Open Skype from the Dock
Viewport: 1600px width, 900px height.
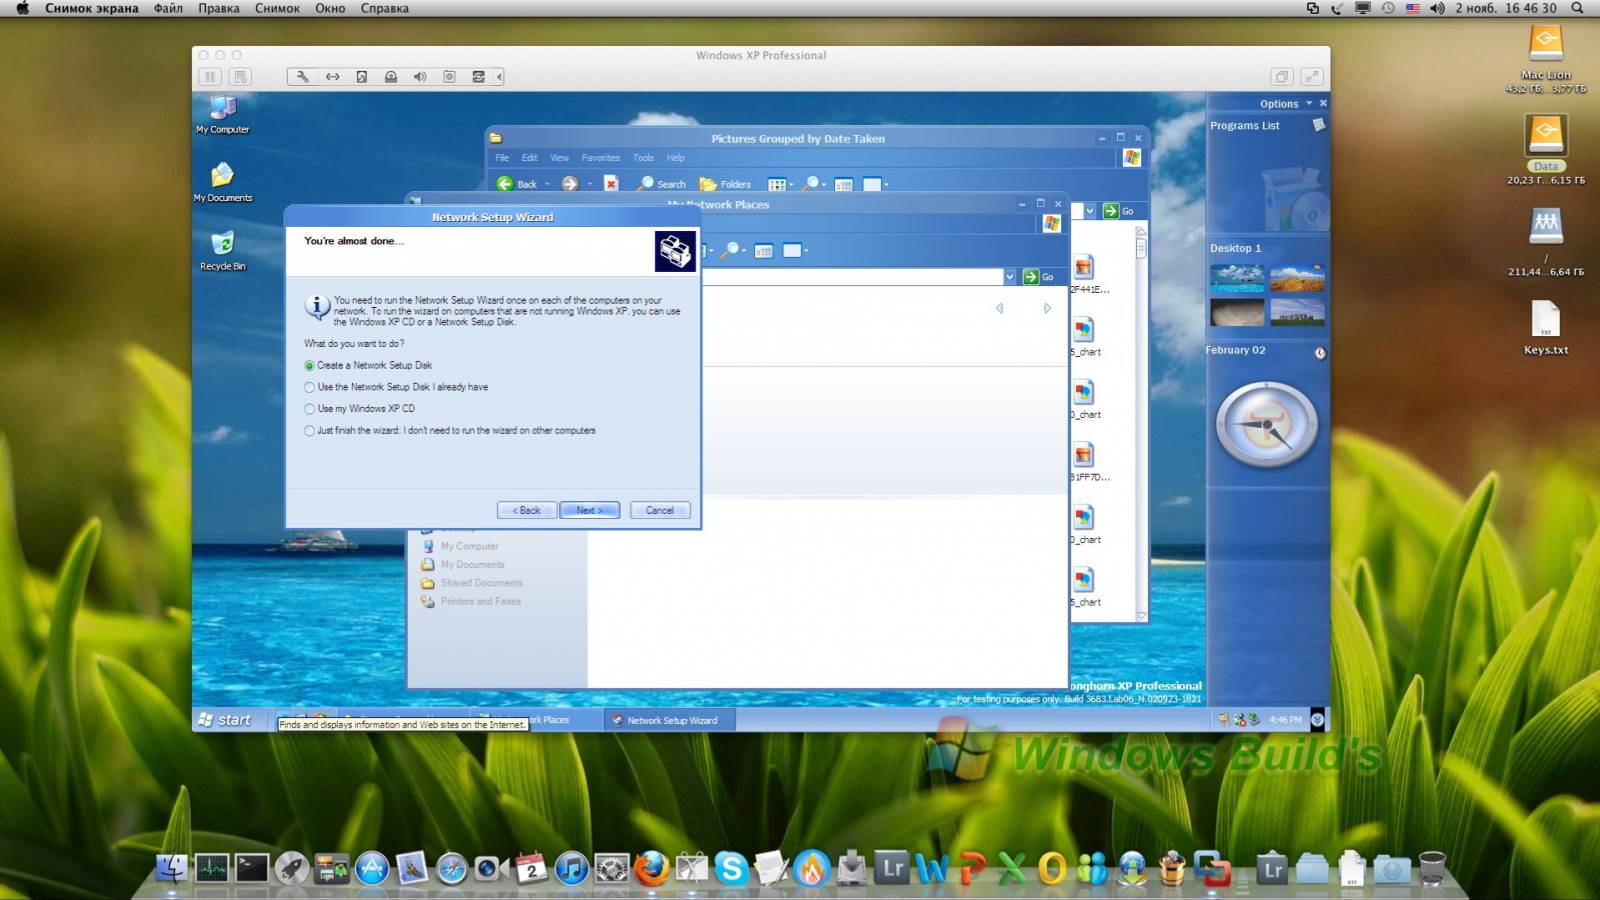[x=731, y=868]
